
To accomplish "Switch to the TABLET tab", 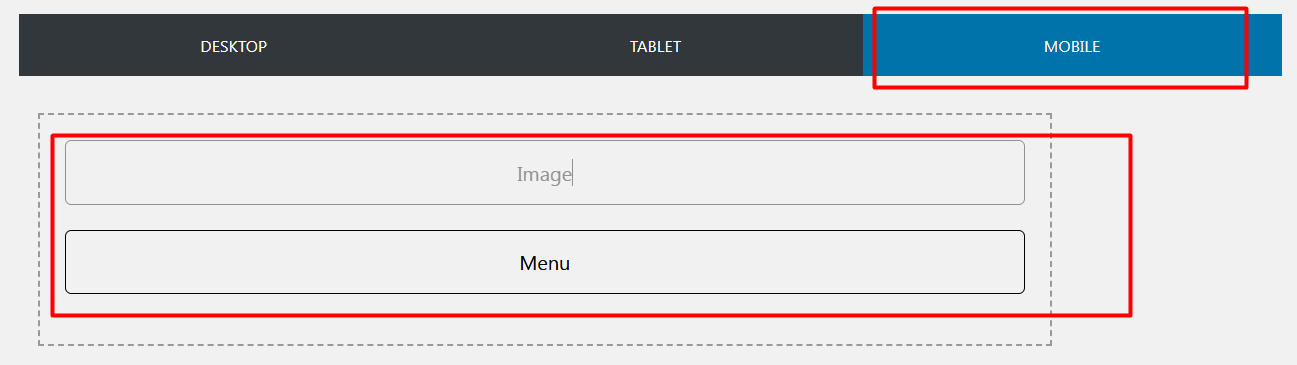I will [x=655, y=46].
